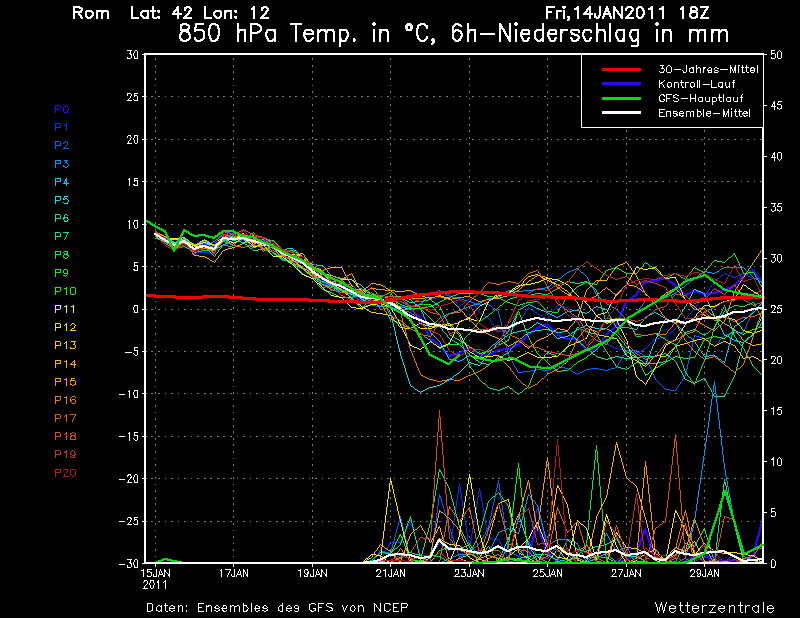Click the red 30-Jahres-Mittel legend line
800x618 pixels.
click(620, 70)
